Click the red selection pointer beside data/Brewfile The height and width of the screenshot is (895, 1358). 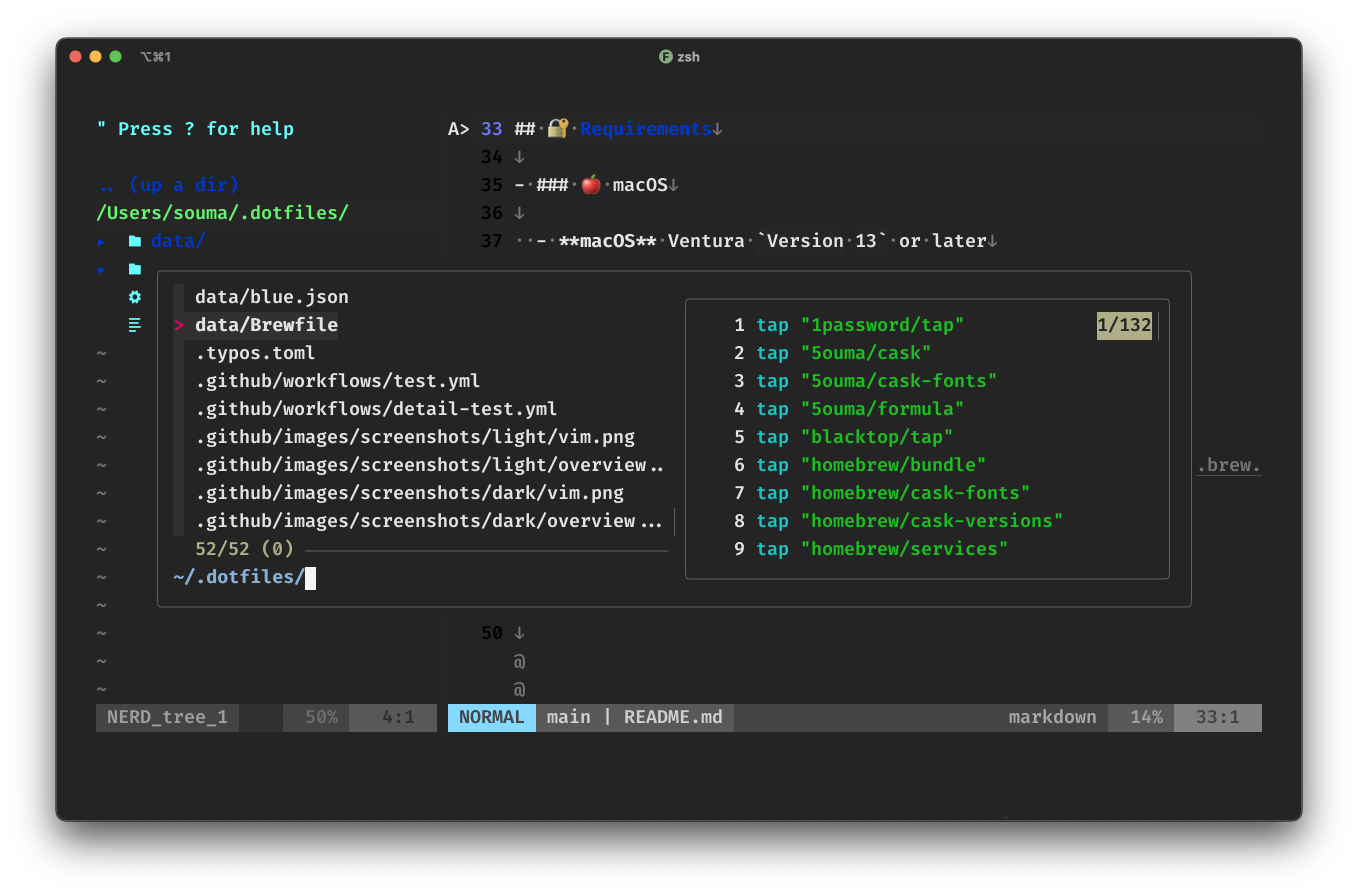coord(178,325)
